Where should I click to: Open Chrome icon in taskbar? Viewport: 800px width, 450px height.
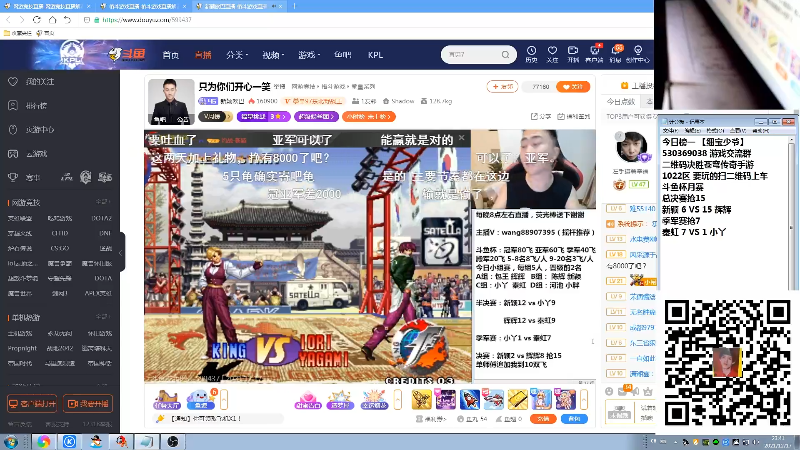(x=43, y=441)
